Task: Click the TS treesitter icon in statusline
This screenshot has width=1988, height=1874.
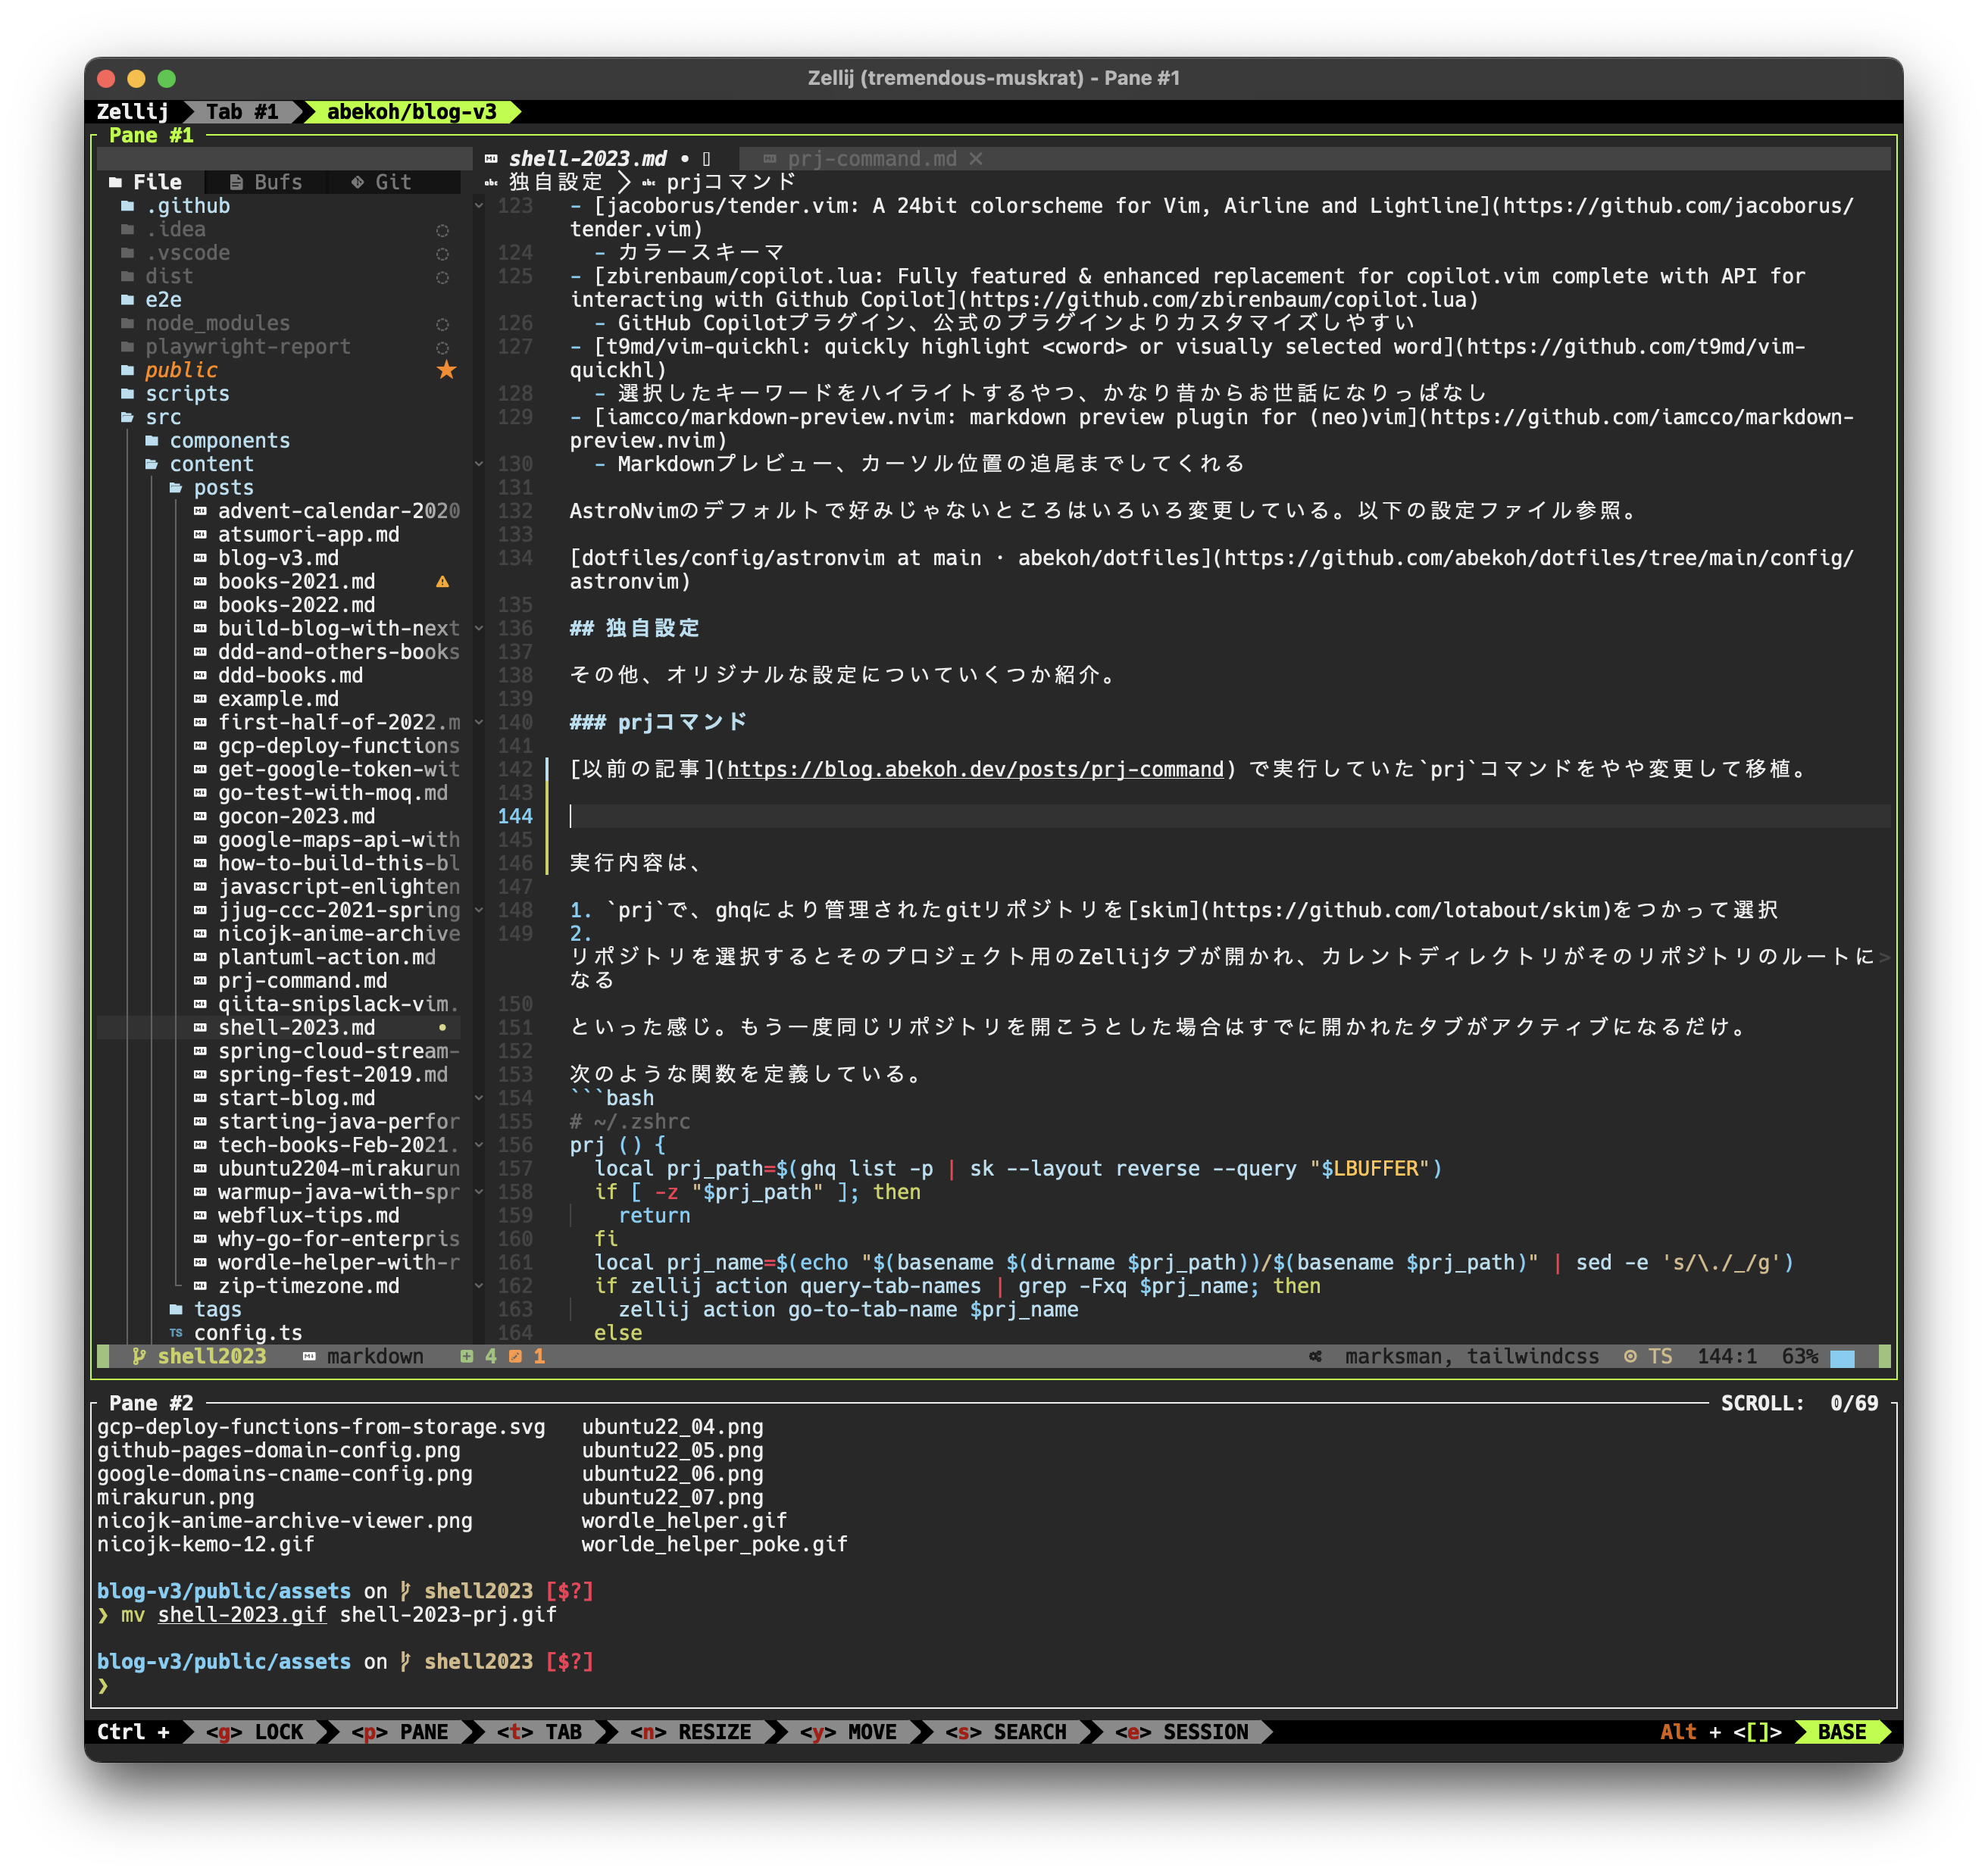Action: (x=1631, y=1356)
